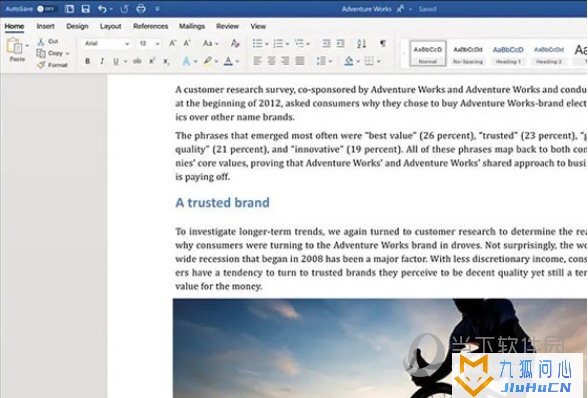Switch to the View tab
Image resolution: width=588 pixels, height=398 pixels.
pos(258,26)
